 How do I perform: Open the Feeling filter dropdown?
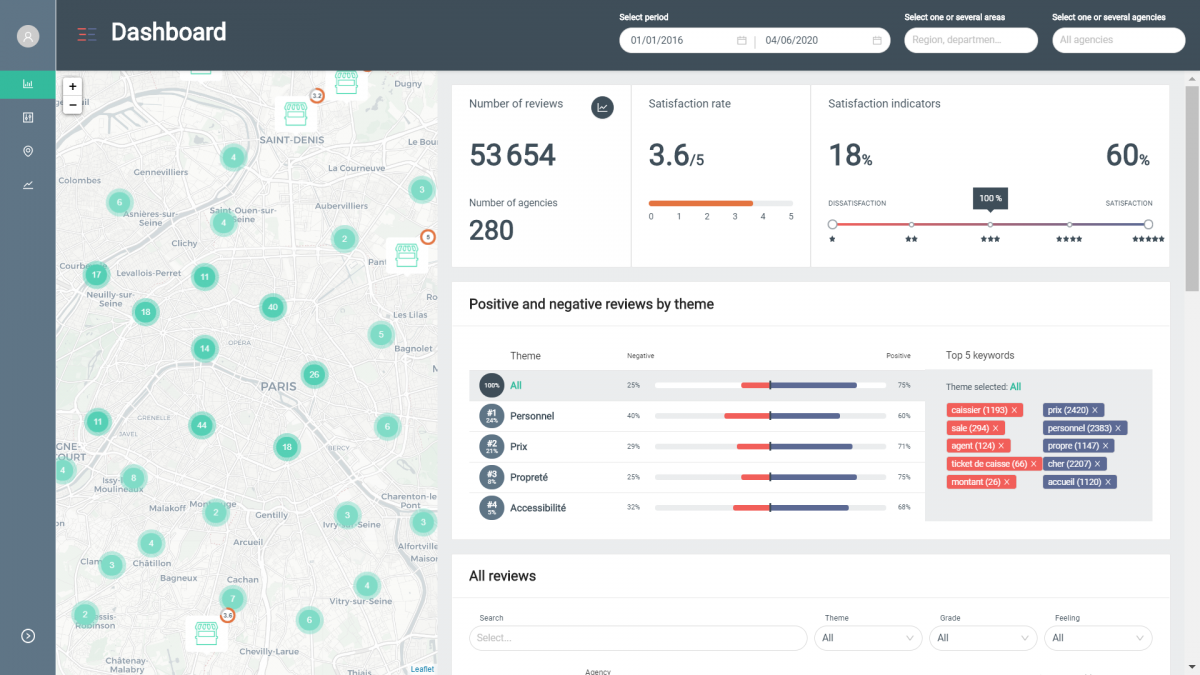click(1098, 638)
